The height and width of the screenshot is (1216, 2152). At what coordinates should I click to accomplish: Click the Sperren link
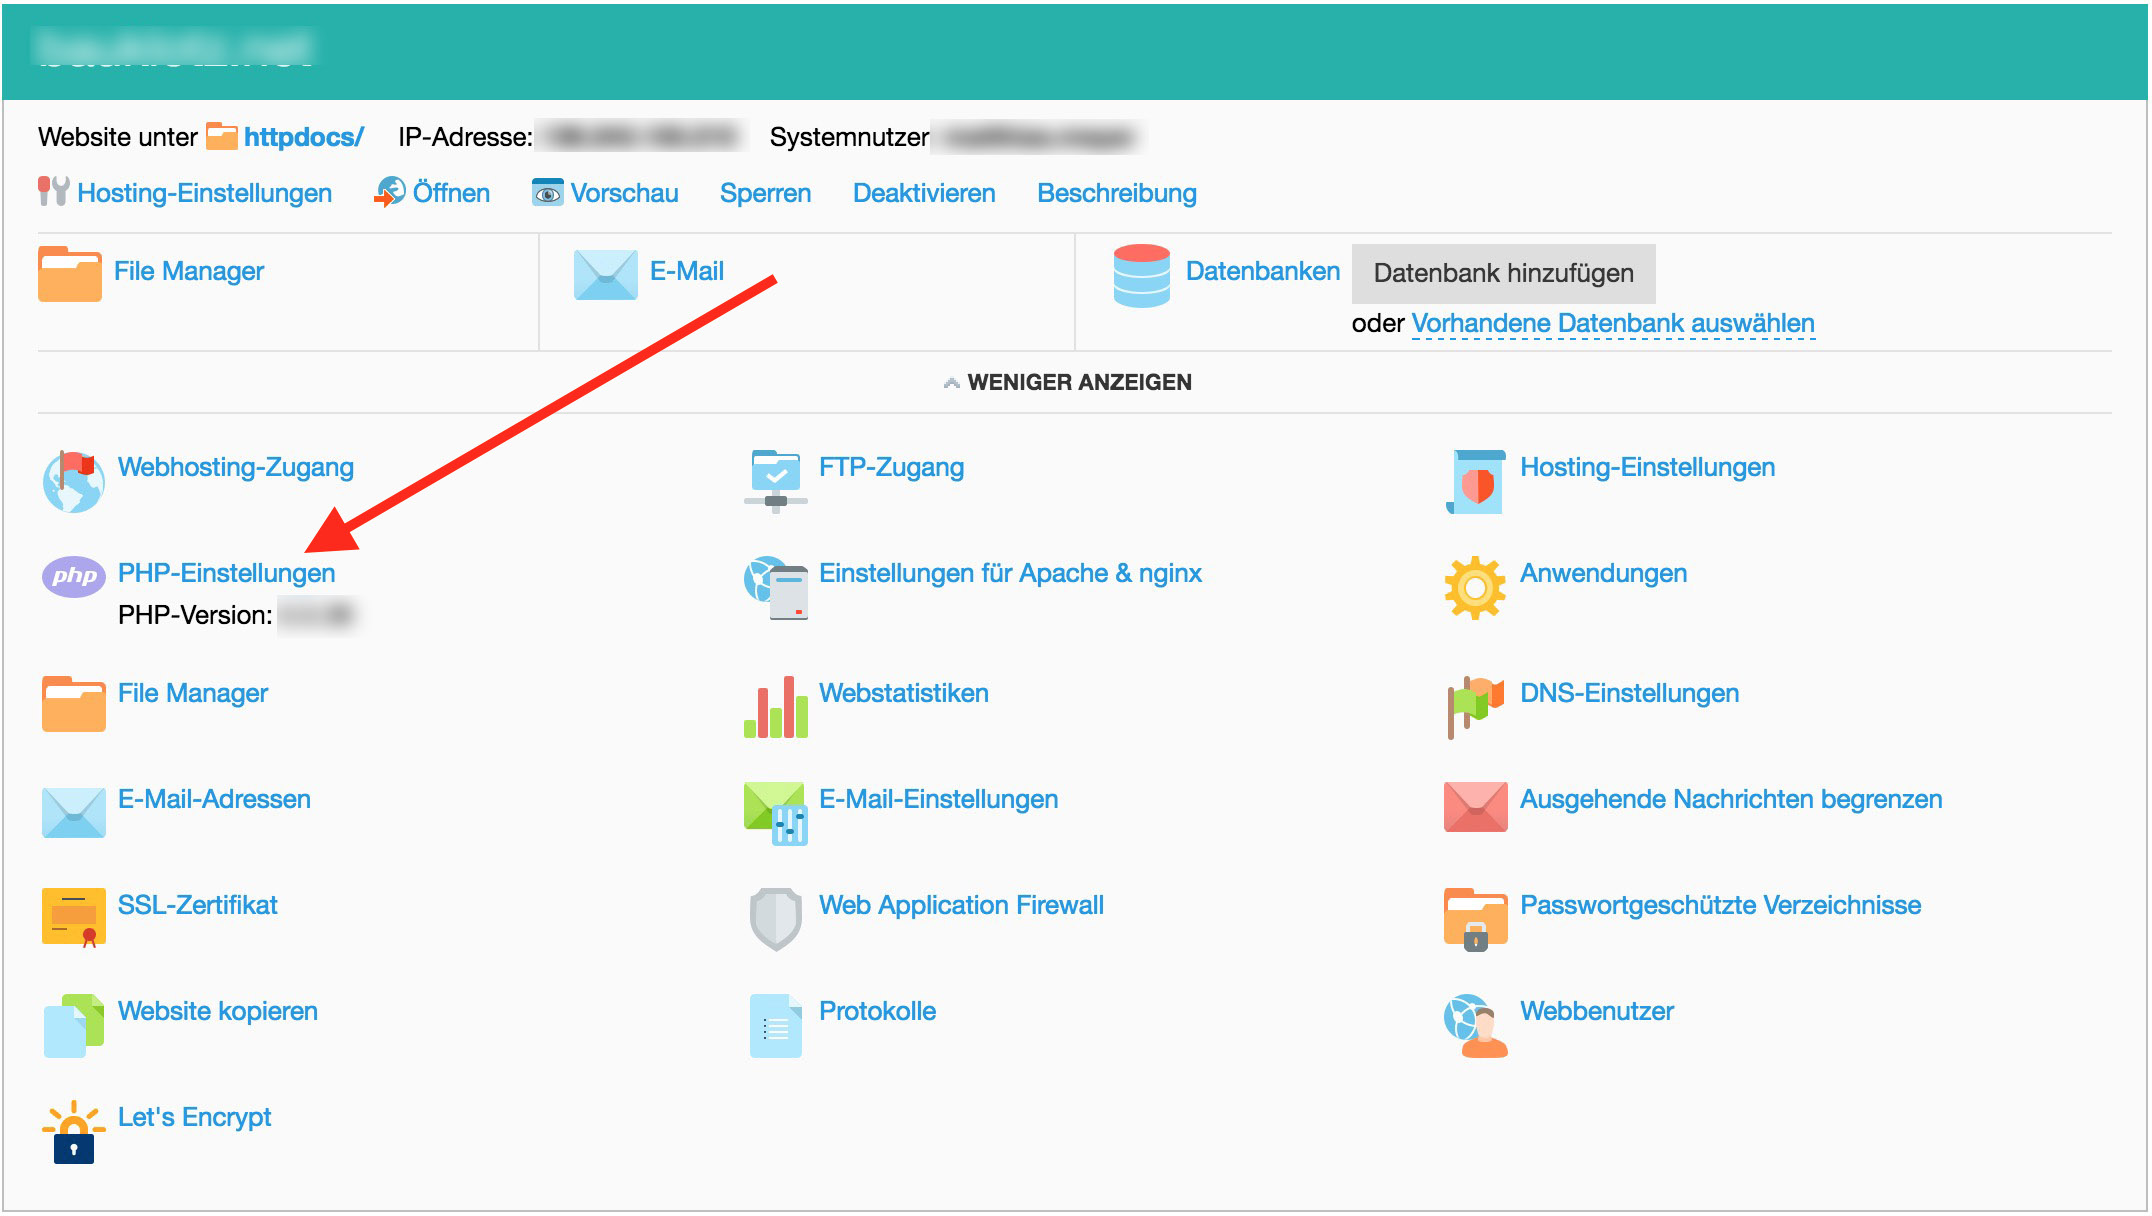coord(766,193)
